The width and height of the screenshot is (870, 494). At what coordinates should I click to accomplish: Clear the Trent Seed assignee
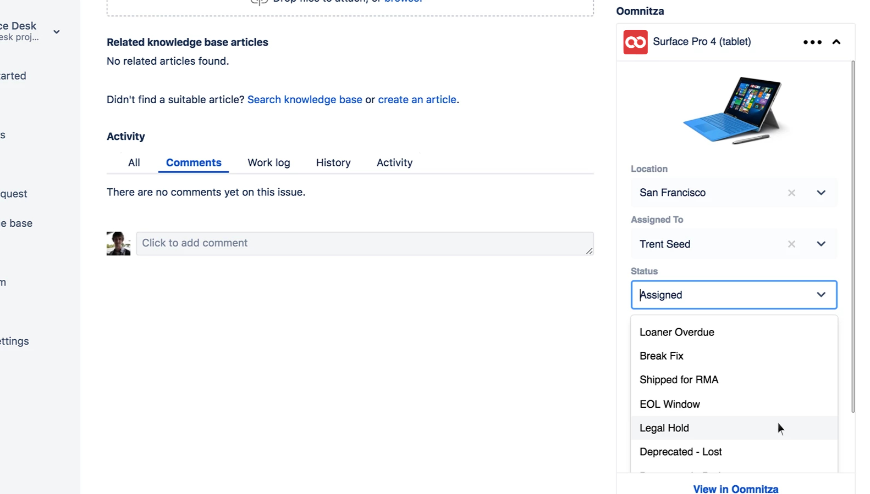(792, 244)
